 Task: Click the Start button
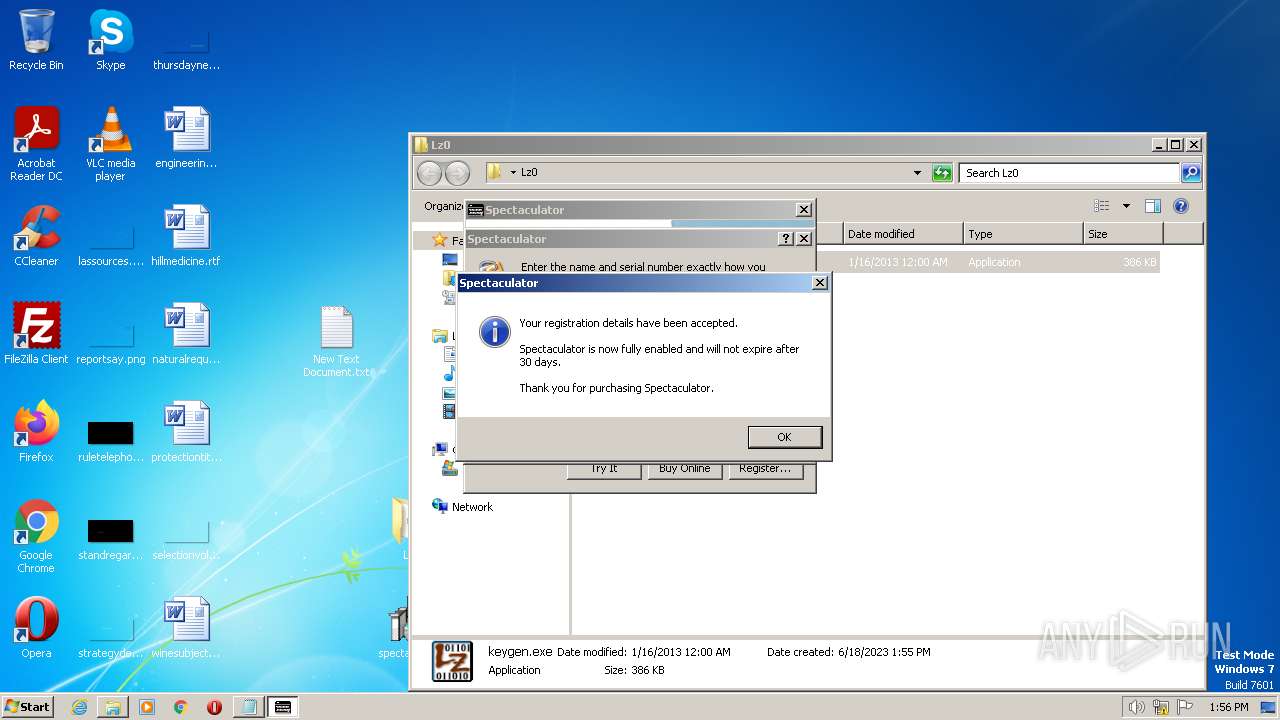click(28, 707)
